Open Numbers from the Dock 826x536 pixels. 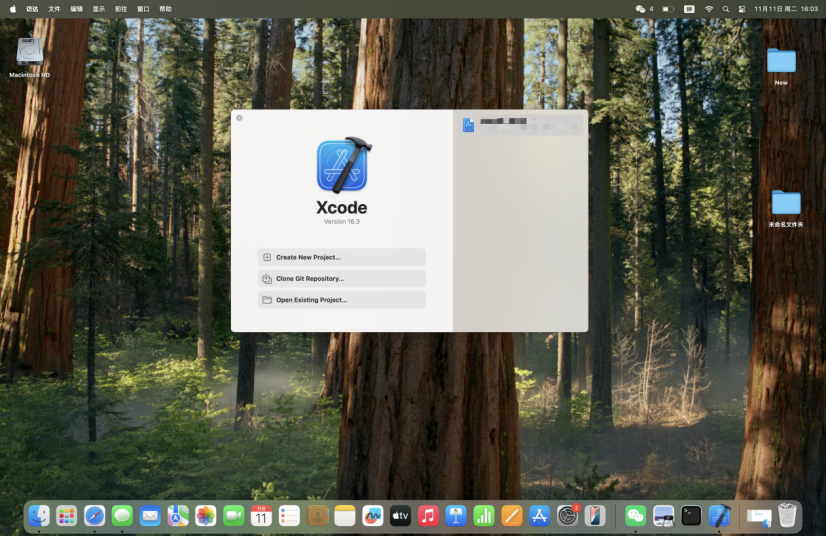point(484,516)
